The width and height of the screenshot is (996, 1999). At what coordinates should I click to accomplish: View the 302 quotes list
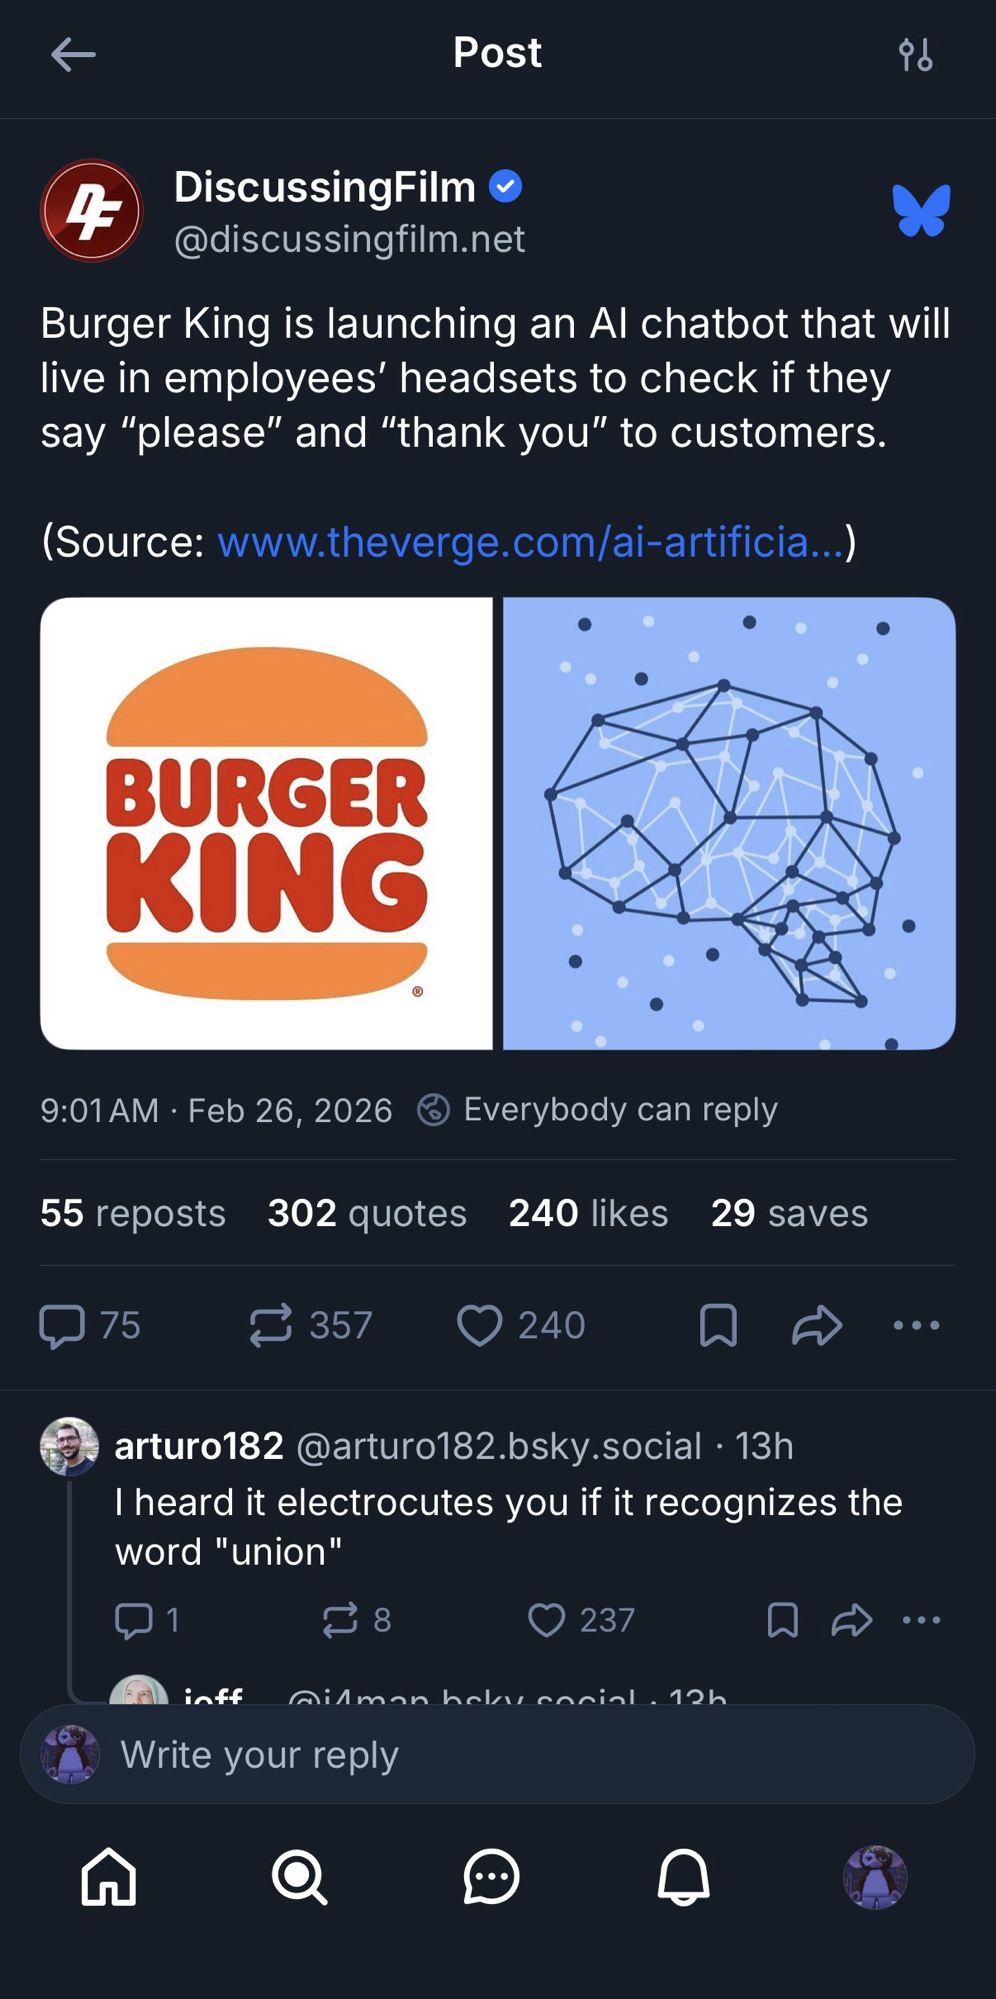(367, 1213)
